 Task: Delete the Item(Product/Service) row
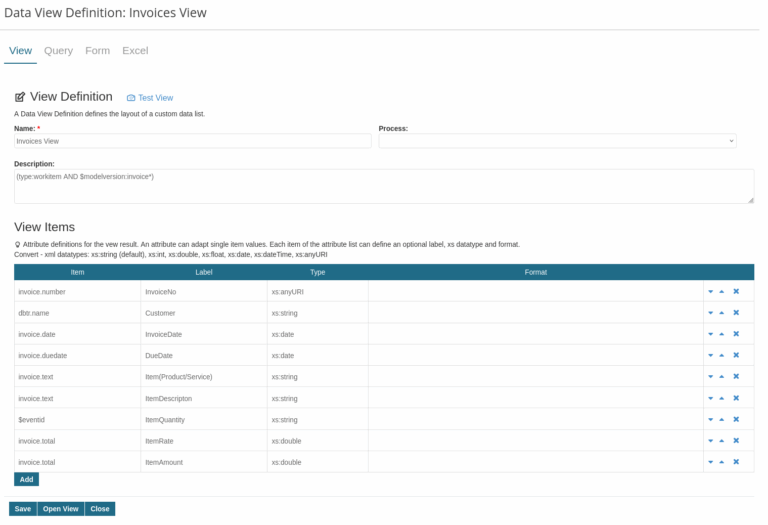point(736,377)
